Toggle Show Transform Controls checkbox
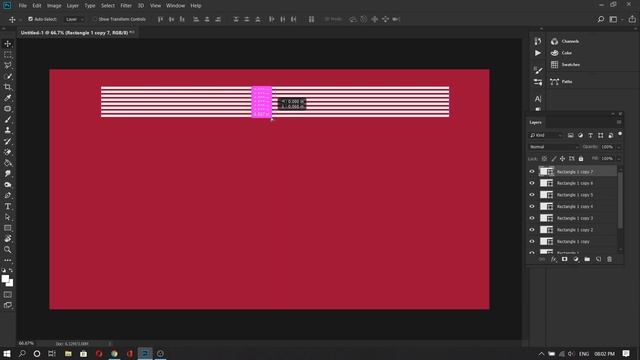This screenshot has width=640, height=360. [95, 19]
